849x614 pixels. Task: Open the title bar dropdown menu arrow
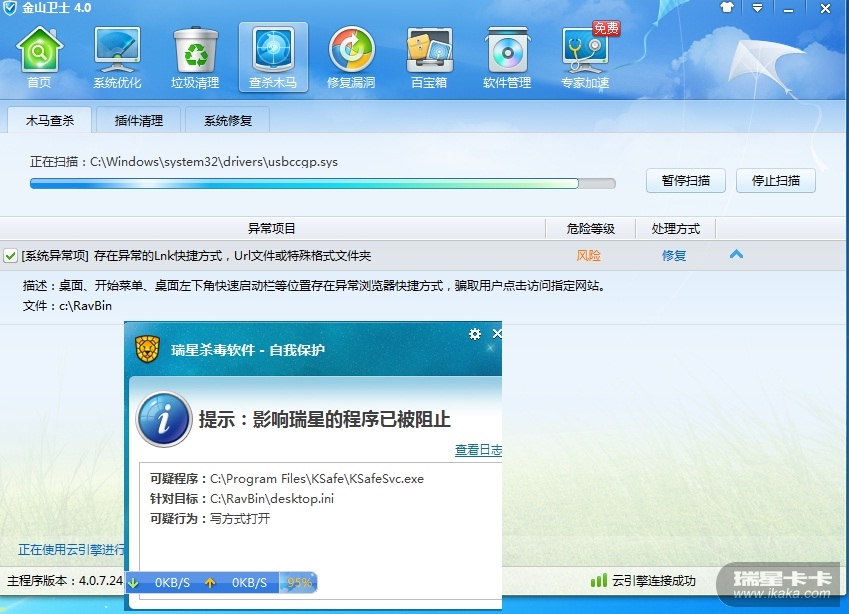(757, 8)
